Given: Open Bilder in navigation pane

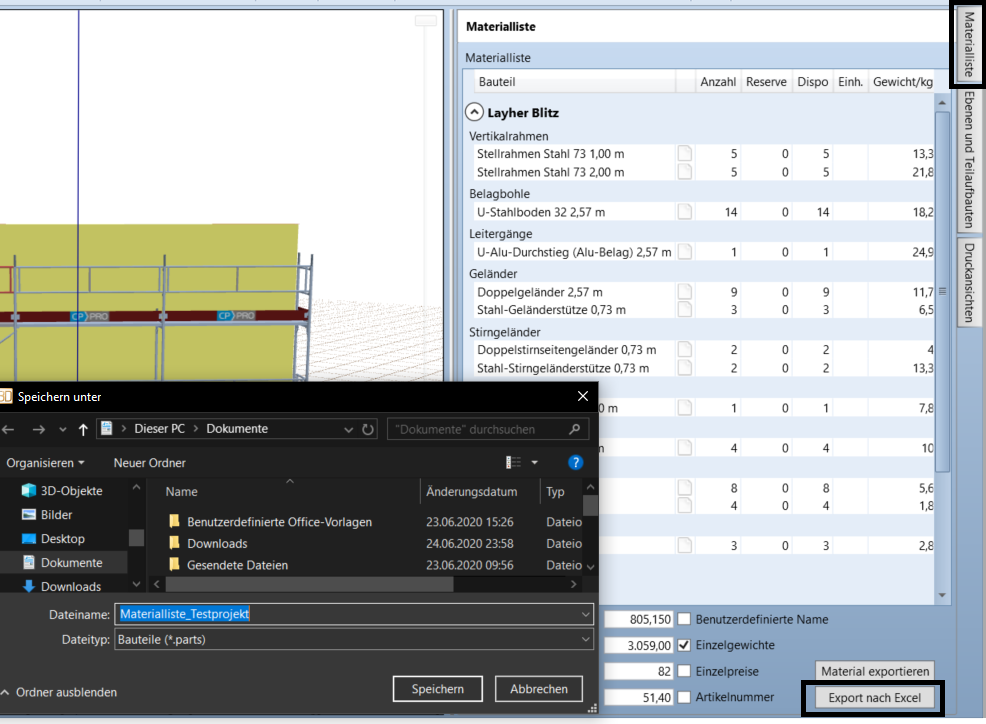Looking at the screenshot, I should point(47,515).
